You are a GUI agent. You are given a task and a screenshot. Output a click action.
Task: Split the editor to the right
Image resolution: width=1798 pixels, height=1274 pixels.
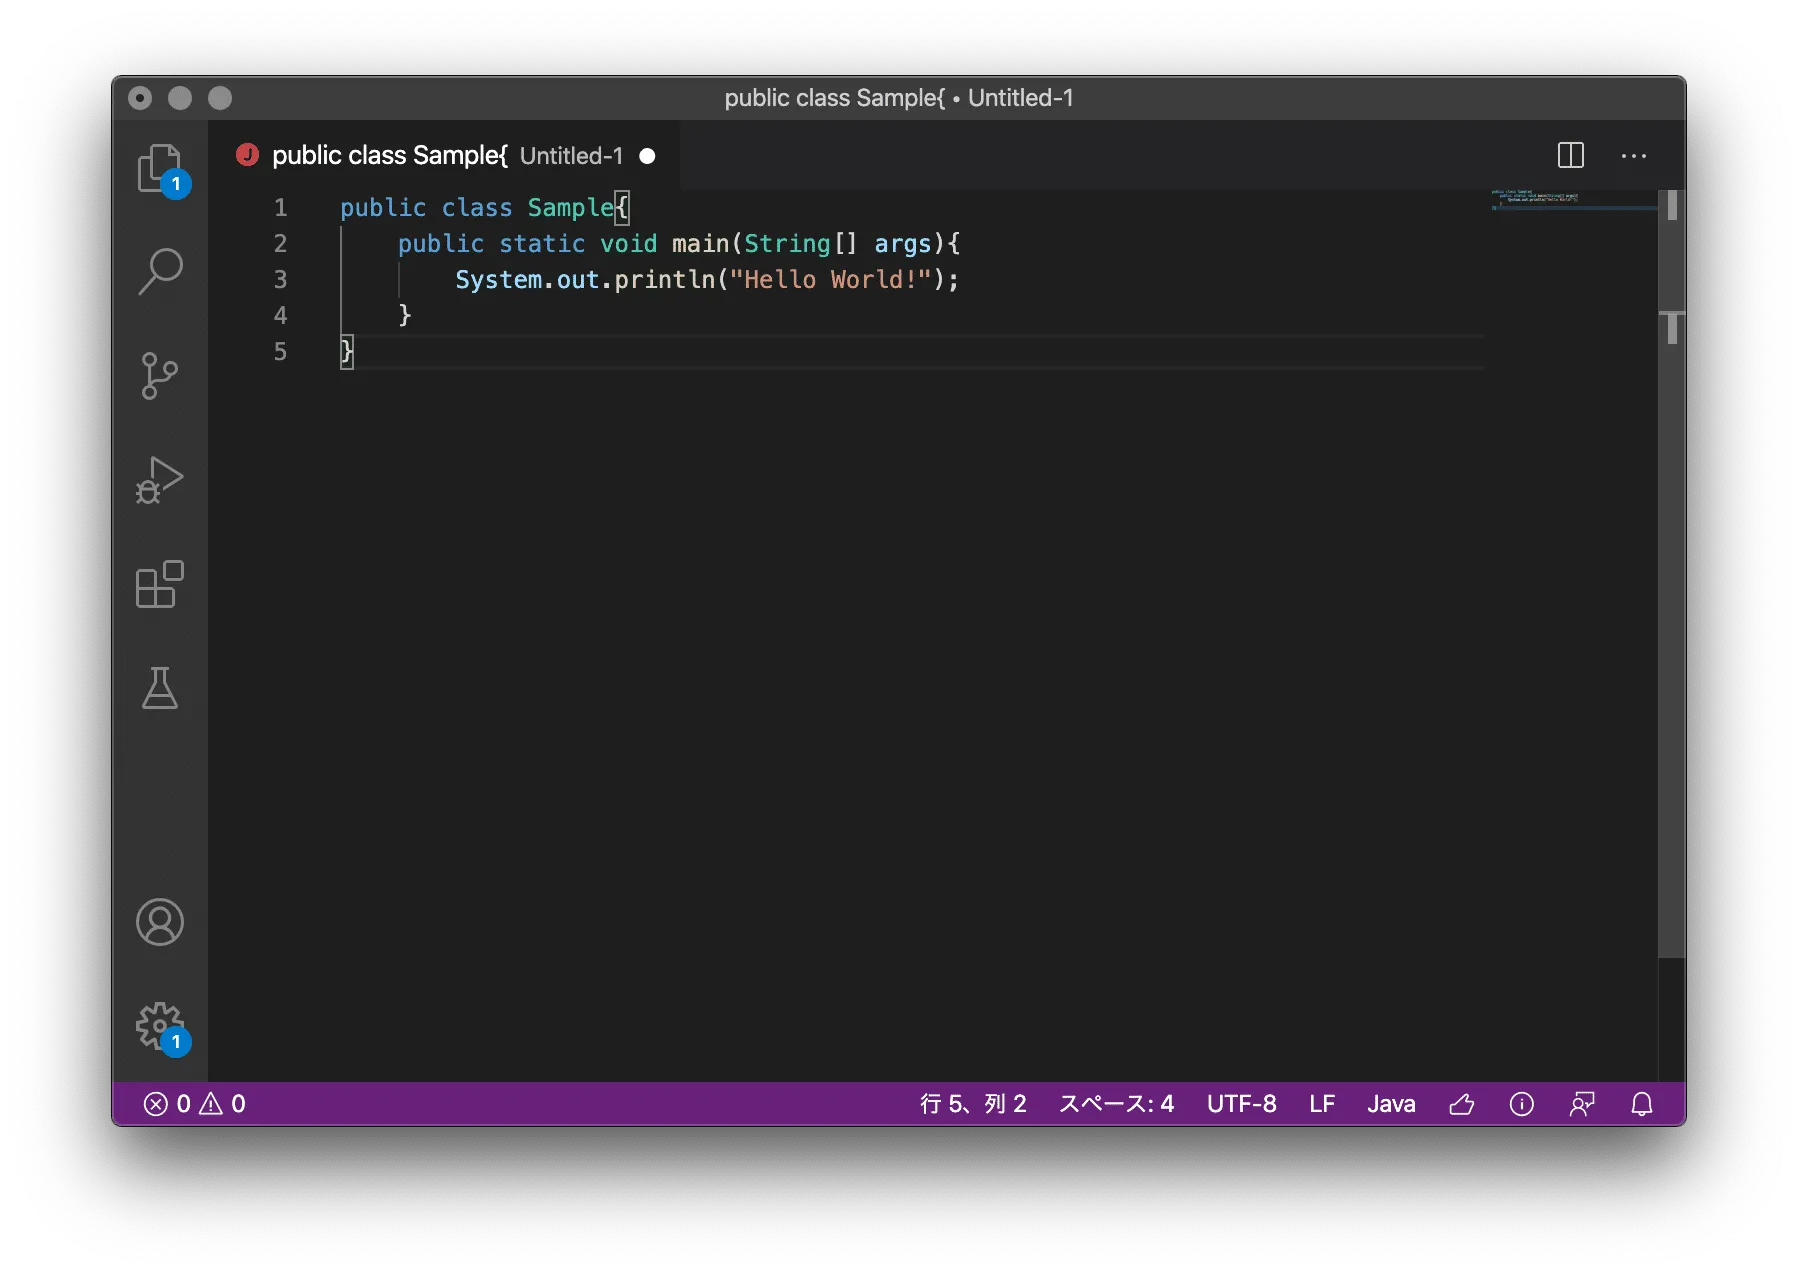[1571, 155]
